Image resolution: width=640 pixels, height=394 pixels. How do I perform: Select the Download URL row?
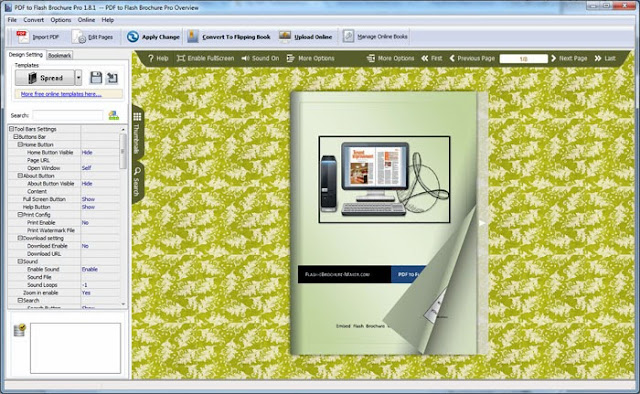(x=64, y=254)
